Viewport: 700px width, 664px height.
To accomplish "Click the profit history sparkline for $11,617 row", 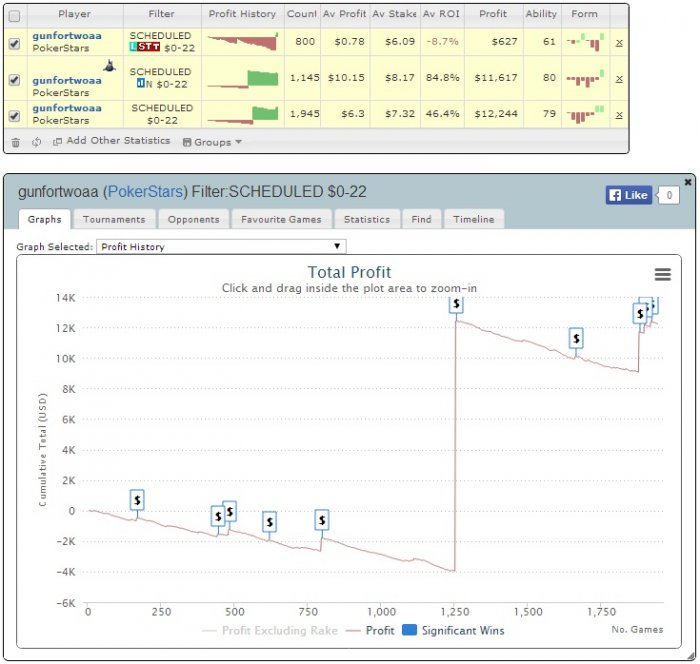I will pyautogui.click(x=243, y=79).
